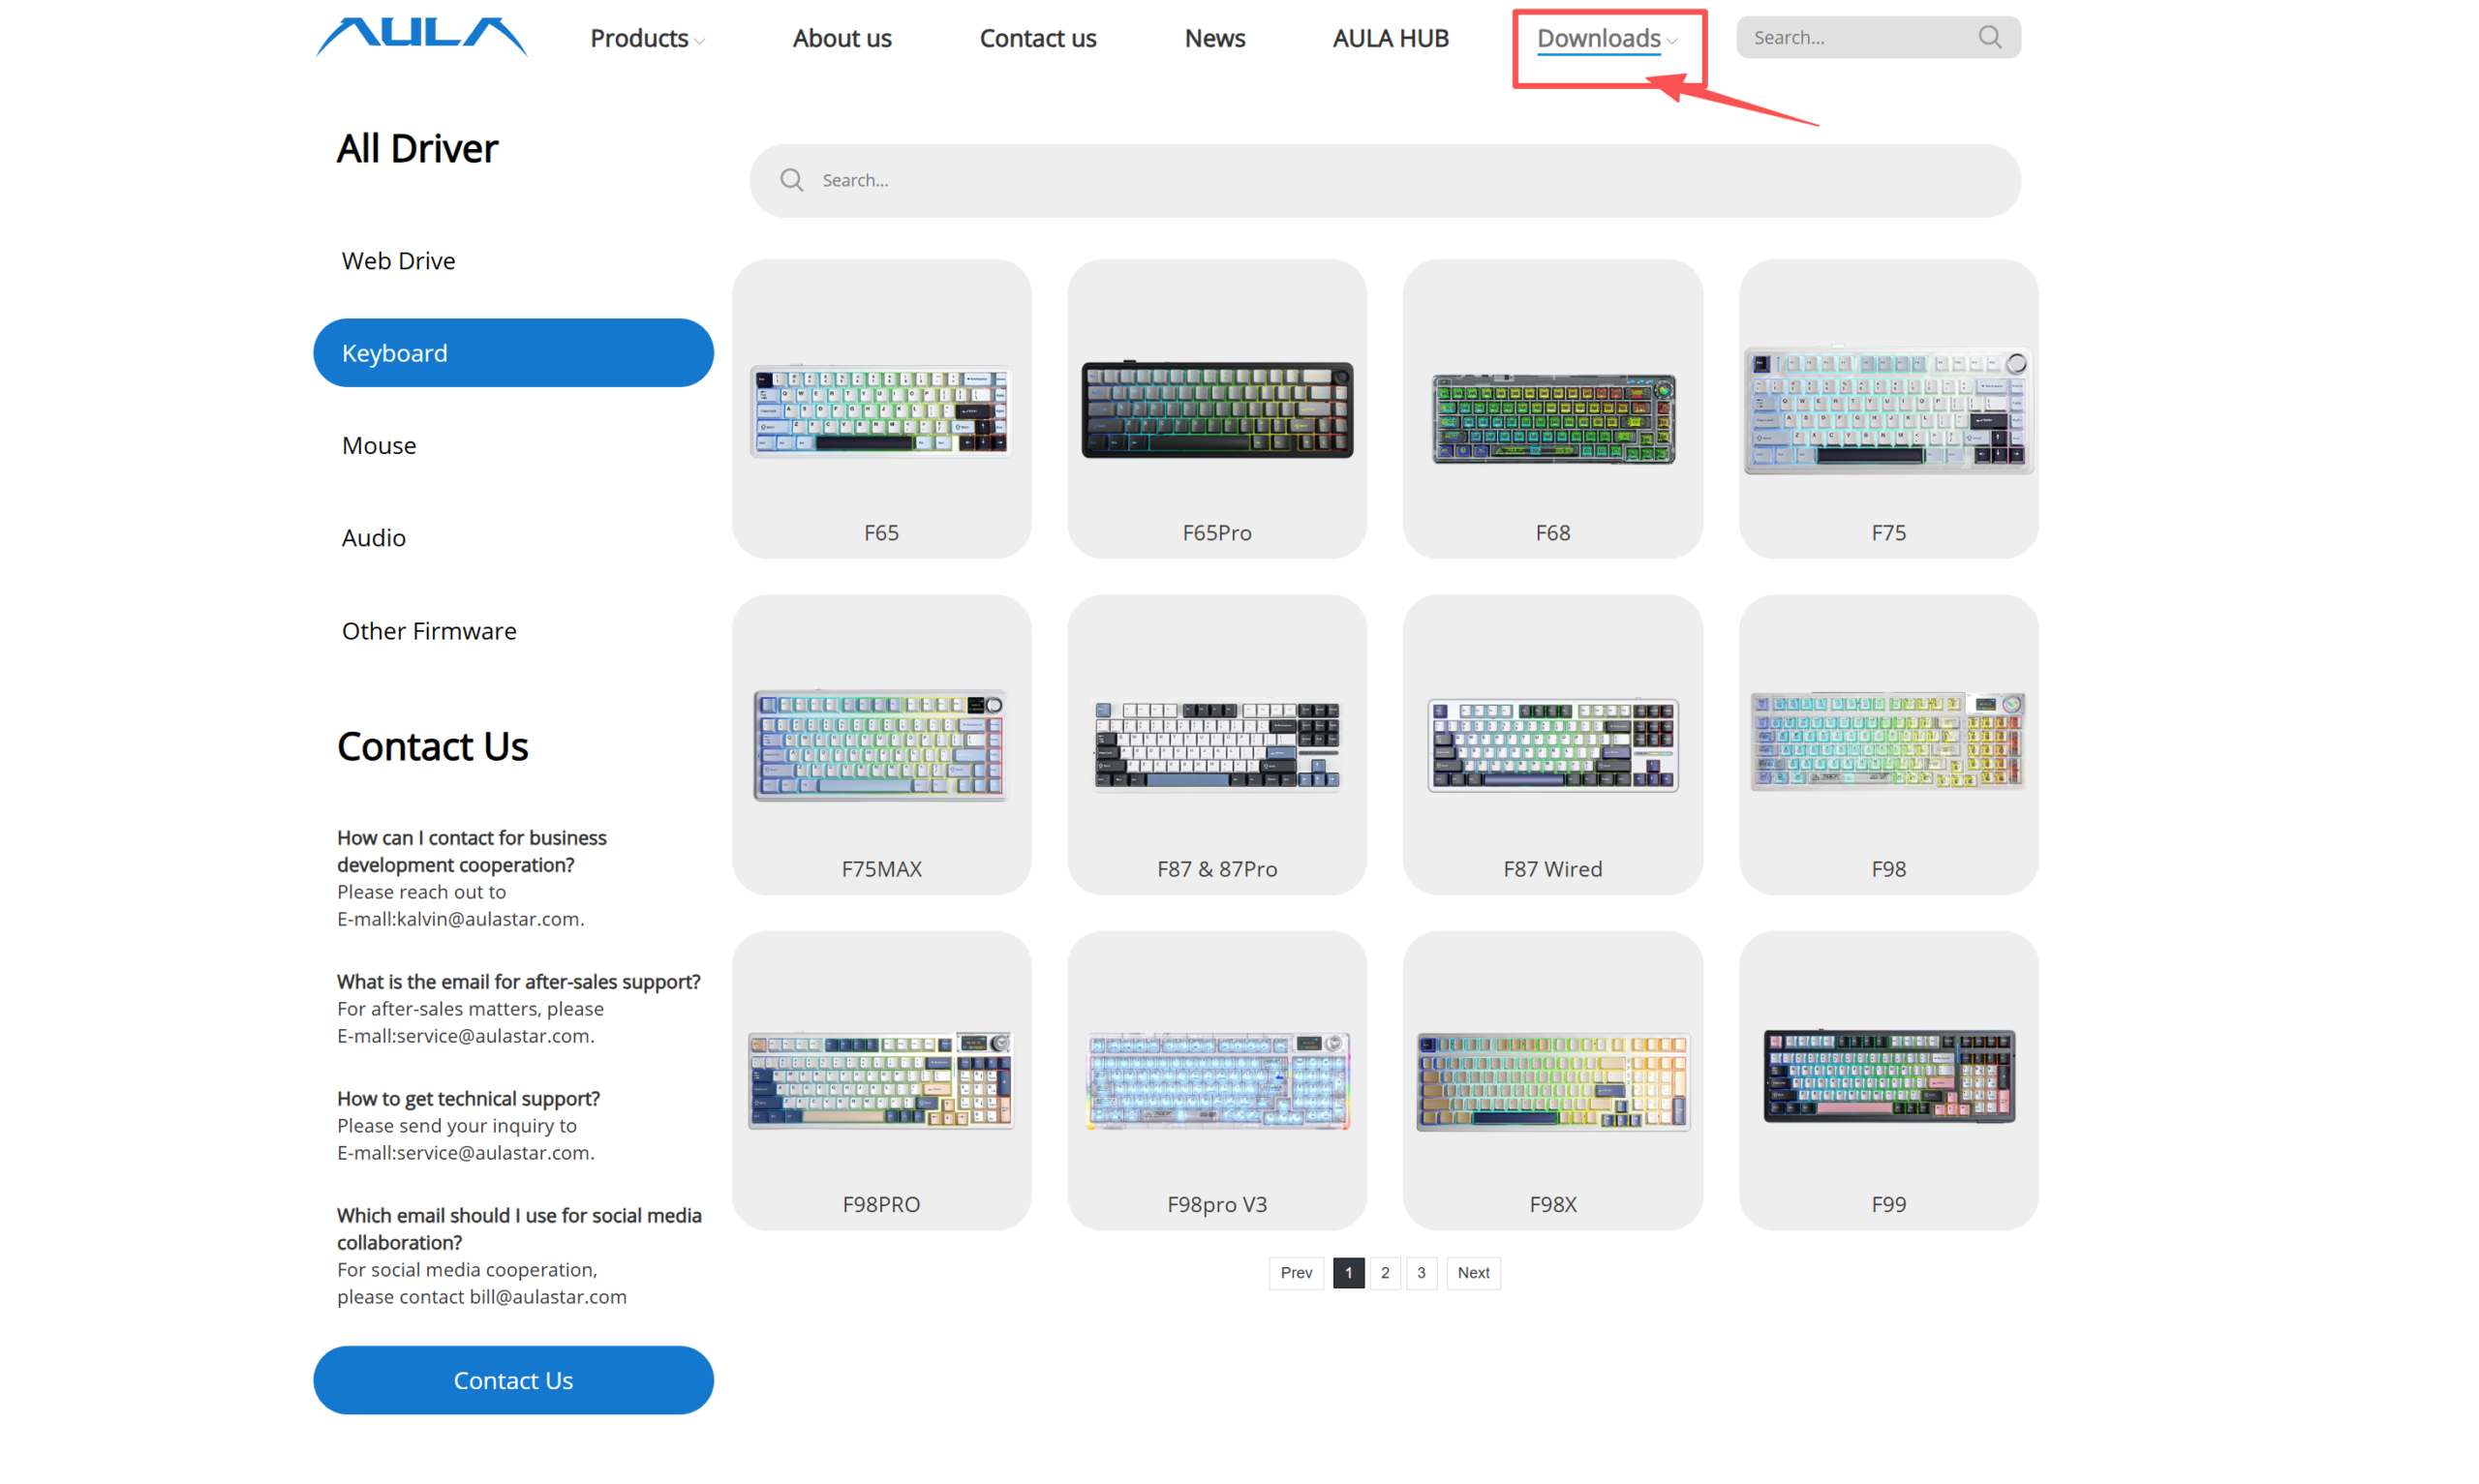
Task: Open the Contact us menu item
Action: point(1037,38)
